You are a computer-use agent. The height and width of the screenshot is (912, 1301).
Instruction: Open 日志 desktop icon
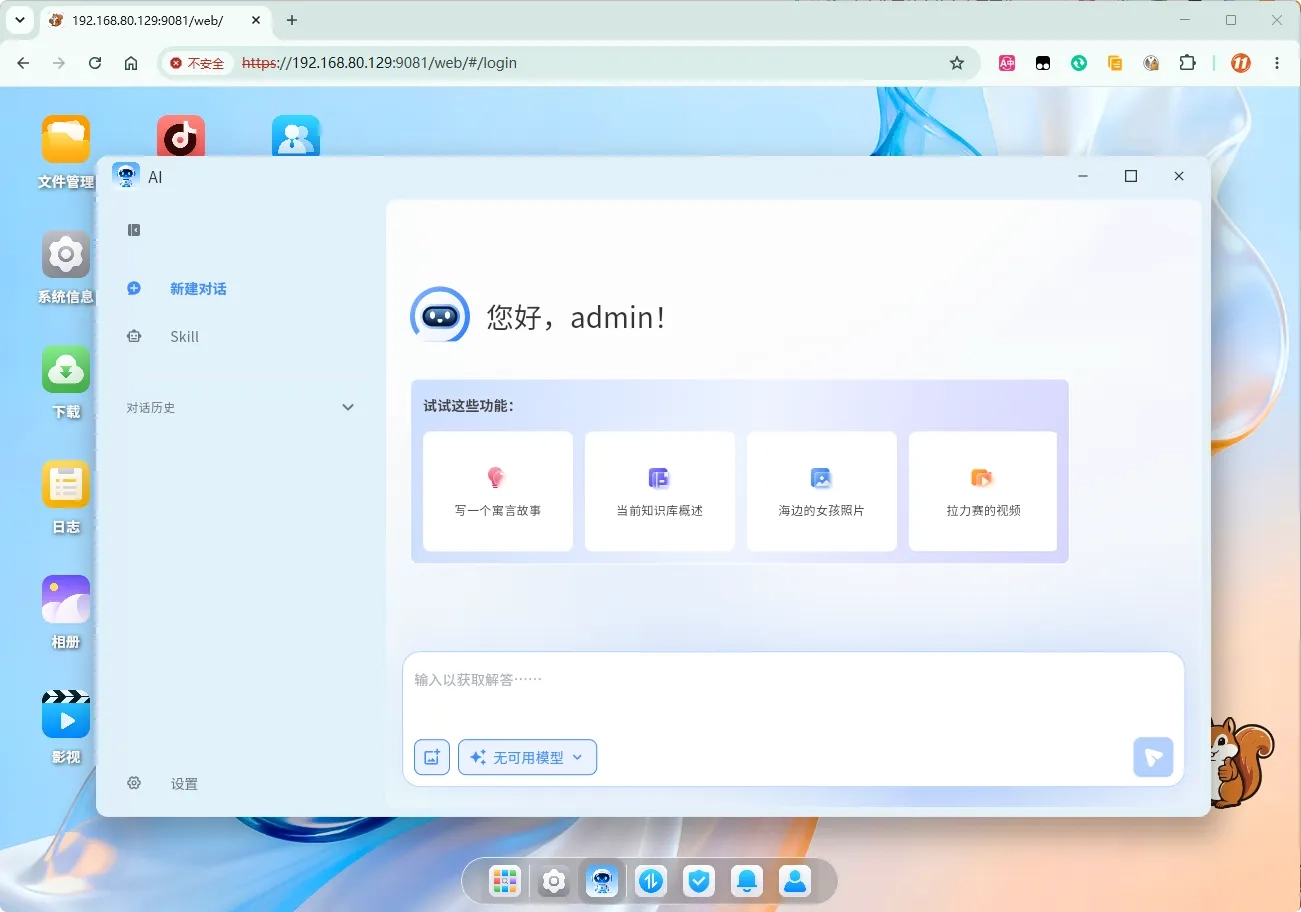[66, 484]
